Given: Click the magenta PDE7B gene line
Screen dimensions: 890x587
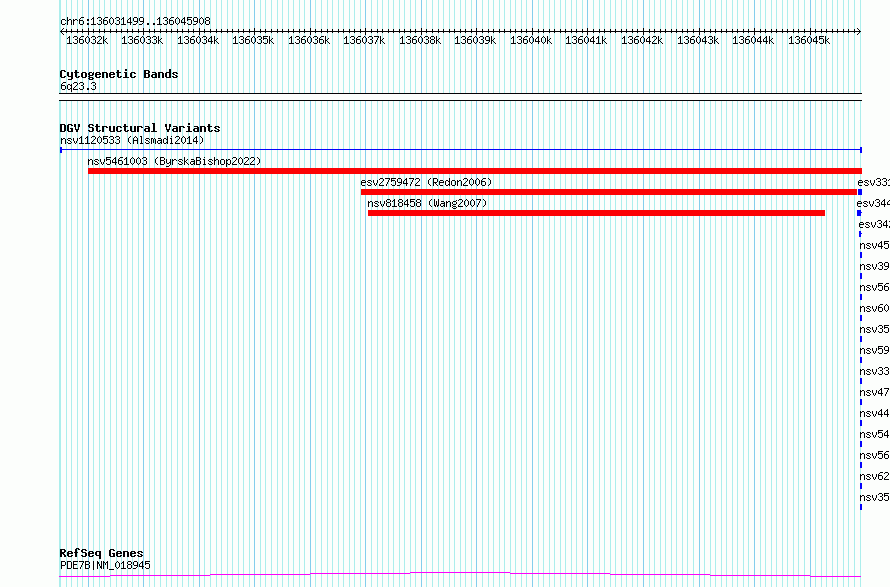Looking at the screenshot, I should [460, 575].
